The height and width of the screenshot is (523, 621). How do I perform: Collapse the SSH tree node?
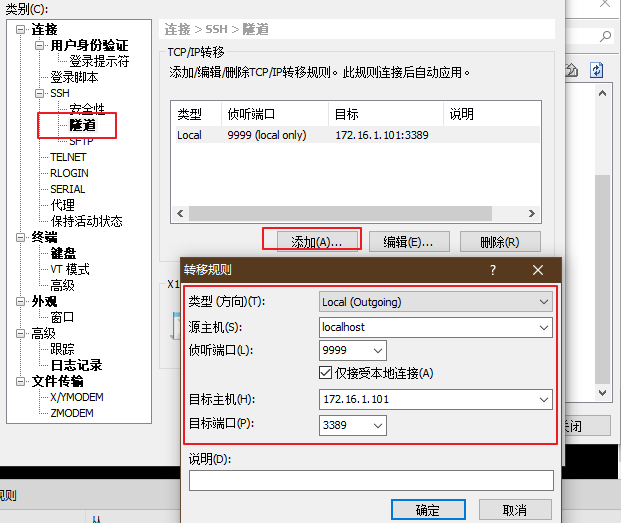coord(40,93)
